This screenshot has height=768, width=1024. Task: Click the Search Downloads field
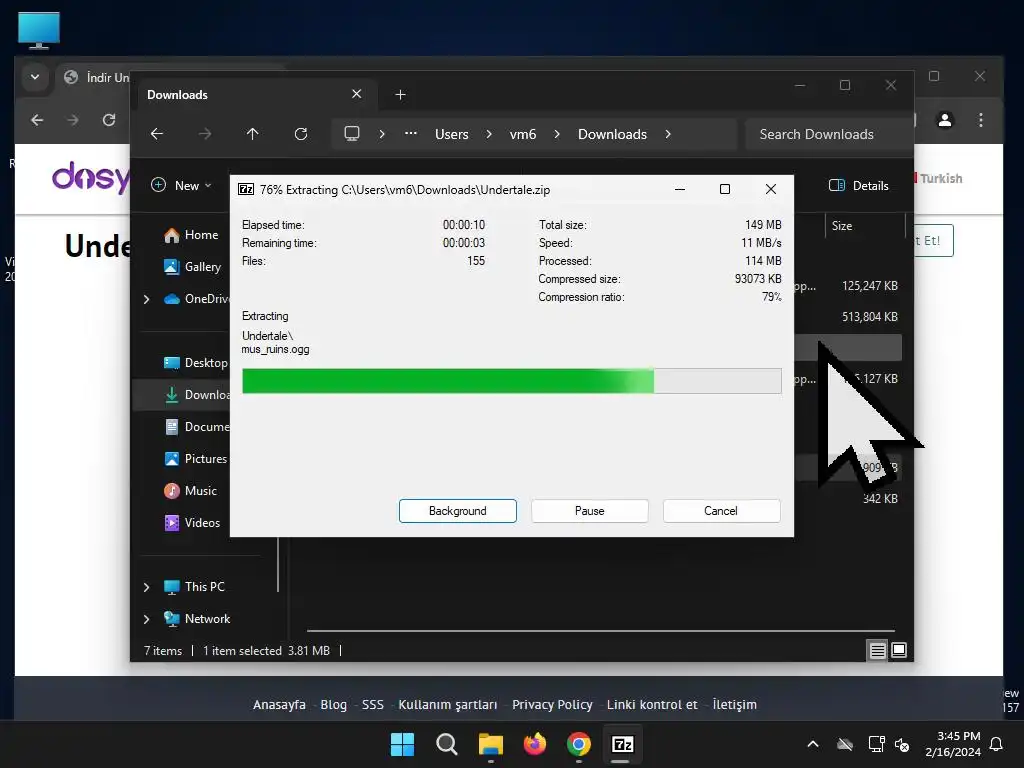click(828, 134)
